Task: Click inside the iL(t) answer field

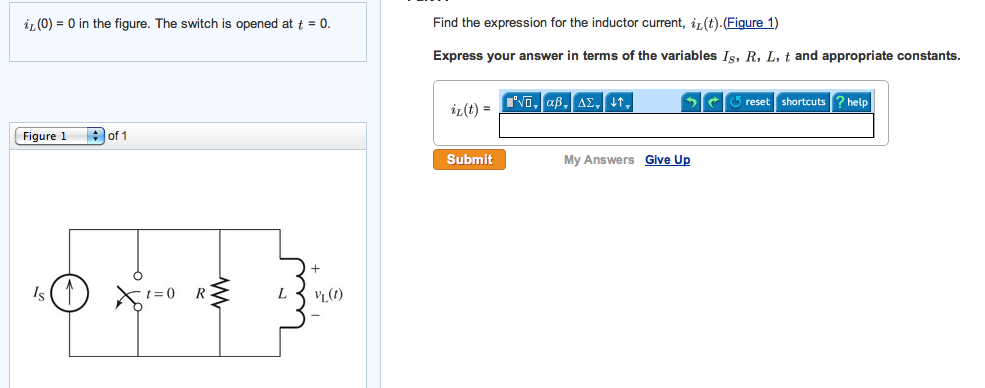Action: pos(686,126)
